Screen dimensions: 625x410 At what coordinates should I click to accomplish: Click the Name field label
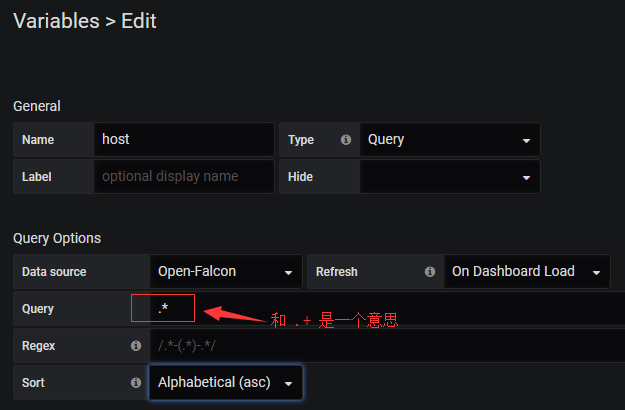tap(38, 140)
